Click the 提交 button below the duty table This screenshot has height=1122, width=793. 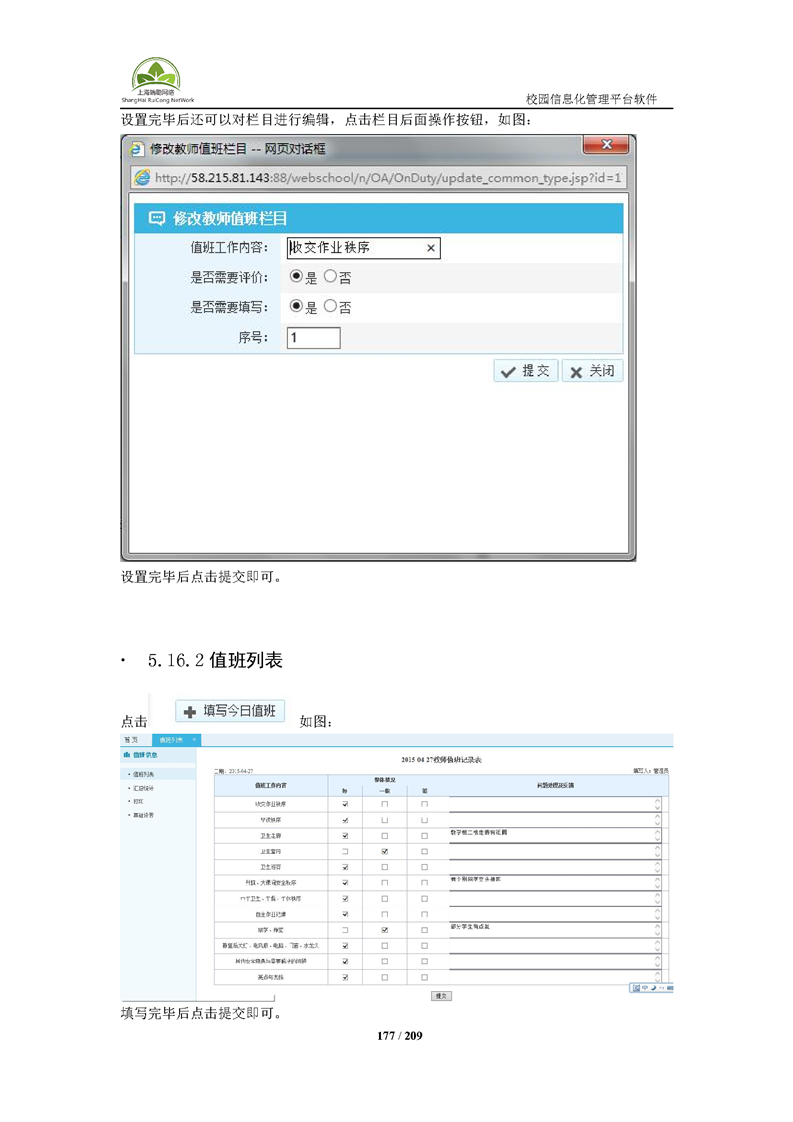pos(442,996)
